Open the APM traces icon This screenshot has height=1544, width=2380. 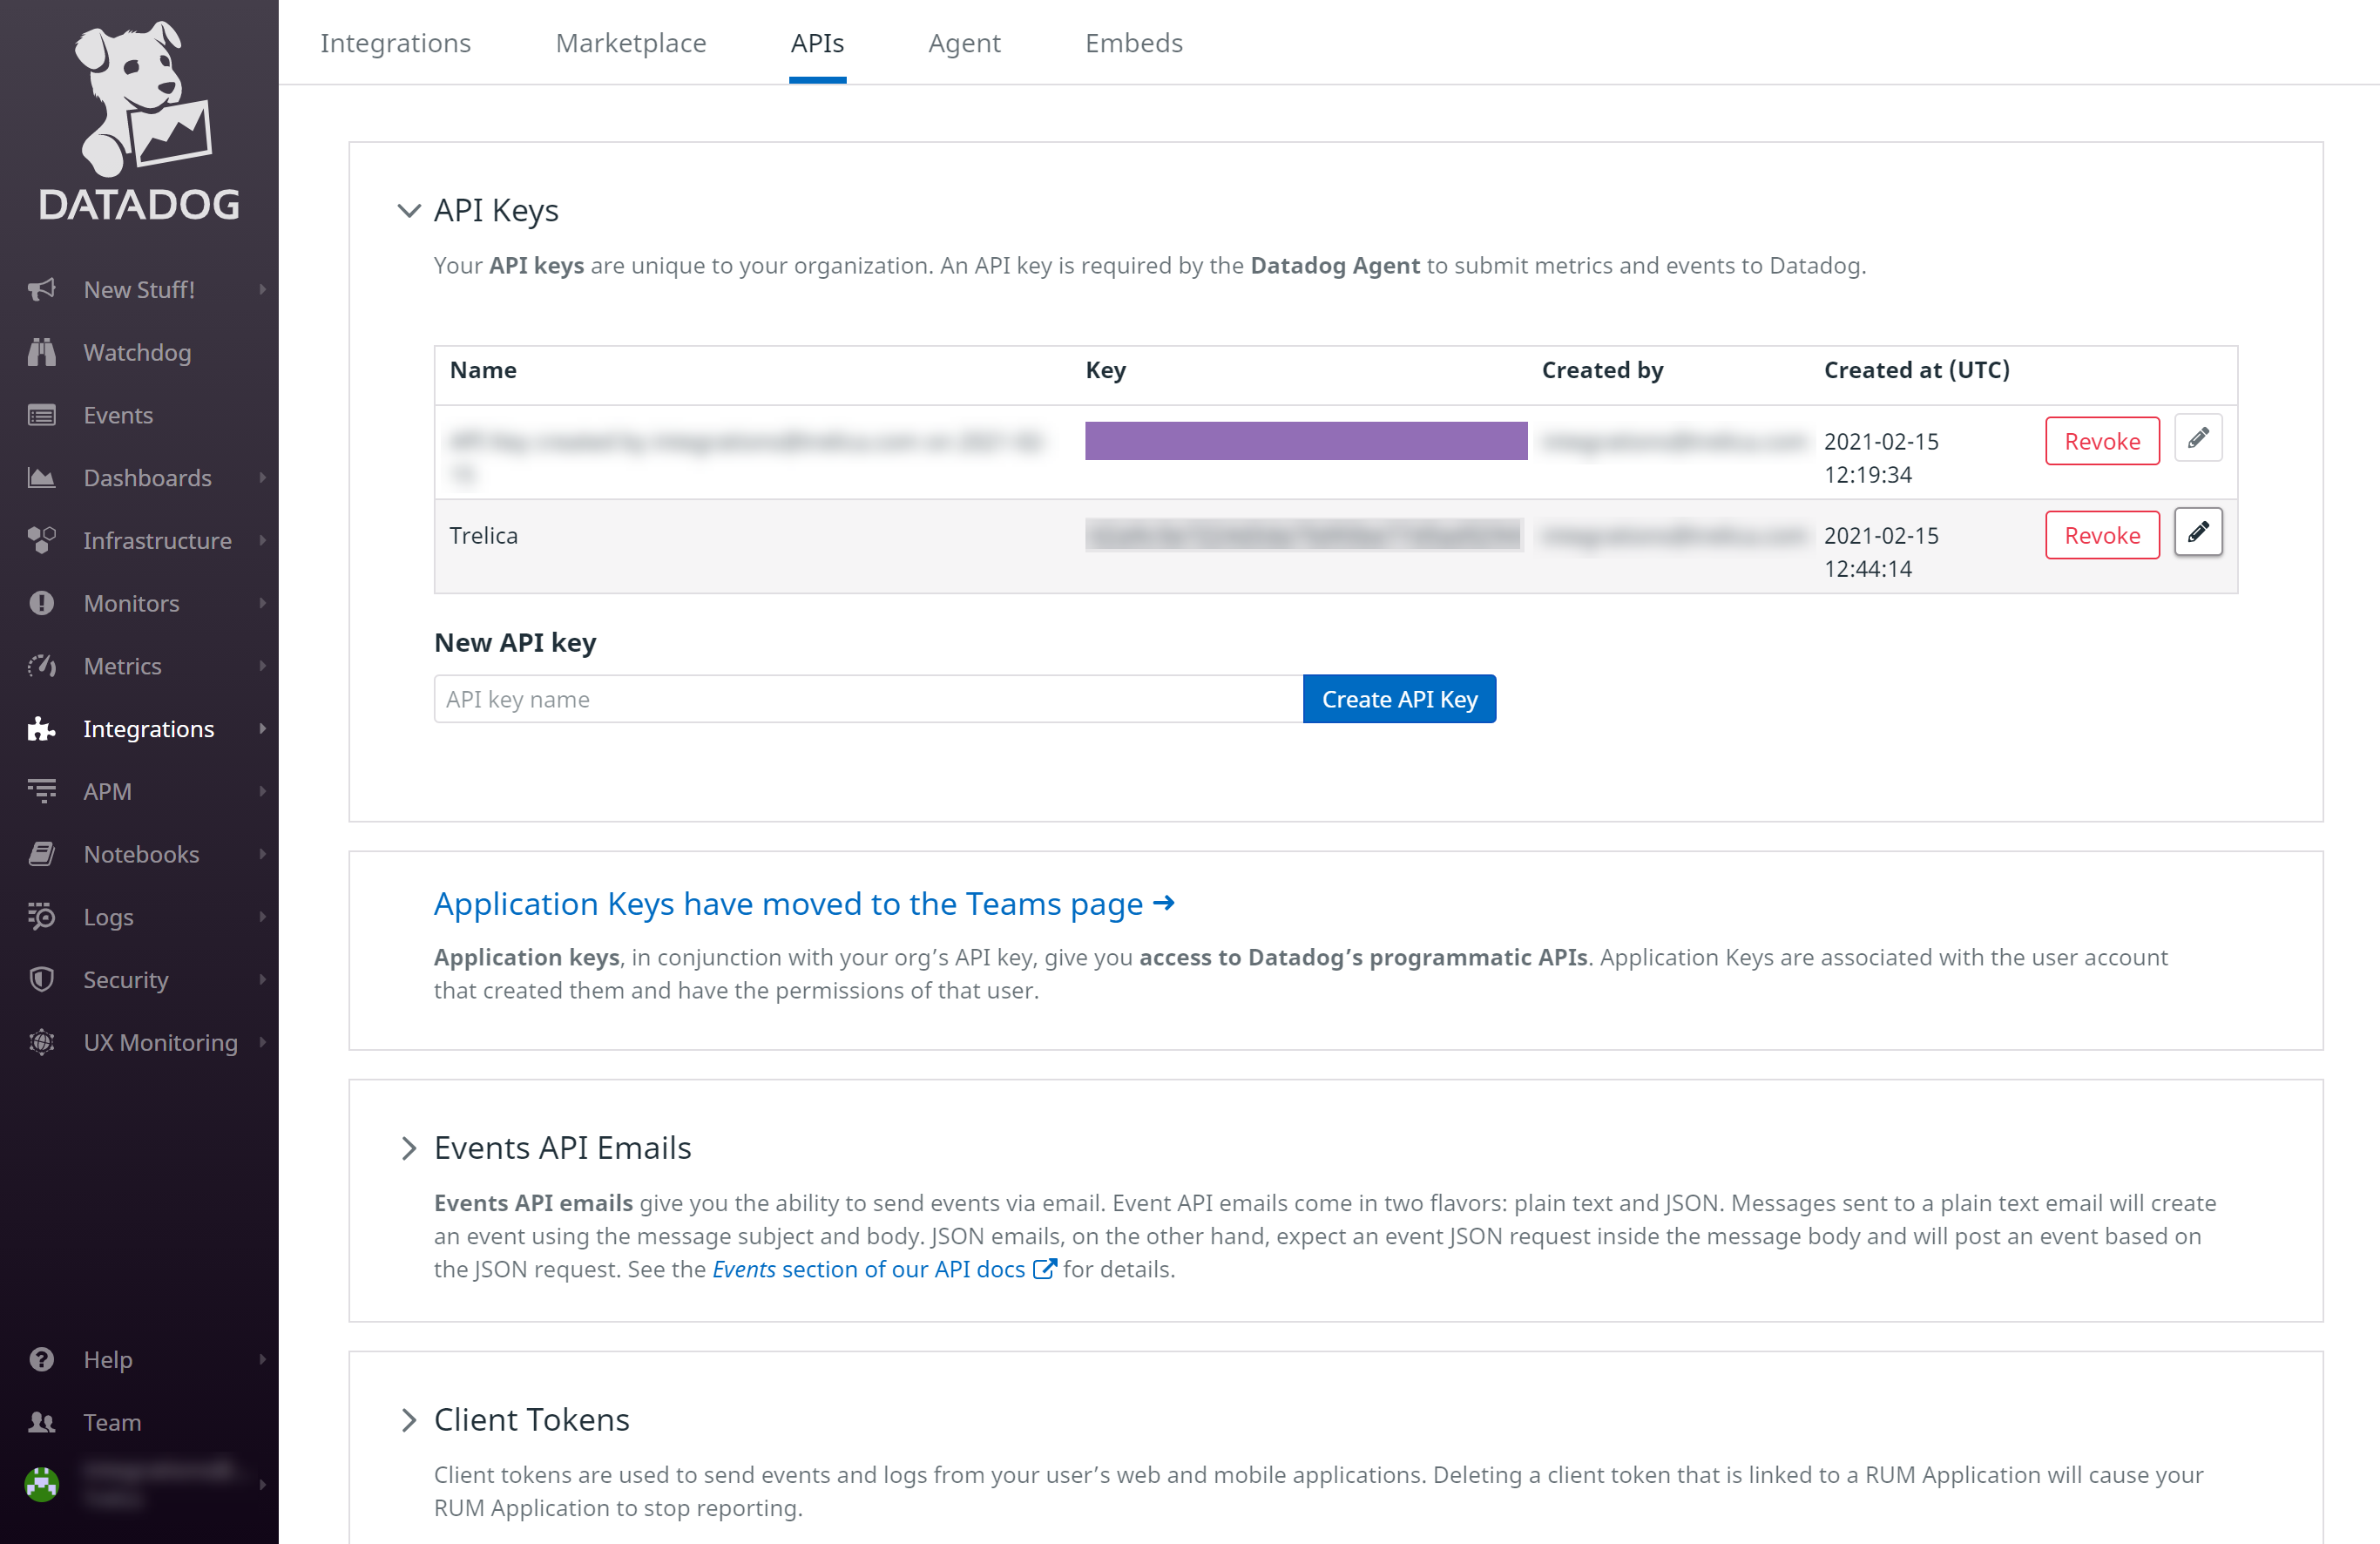pos(41,791)
